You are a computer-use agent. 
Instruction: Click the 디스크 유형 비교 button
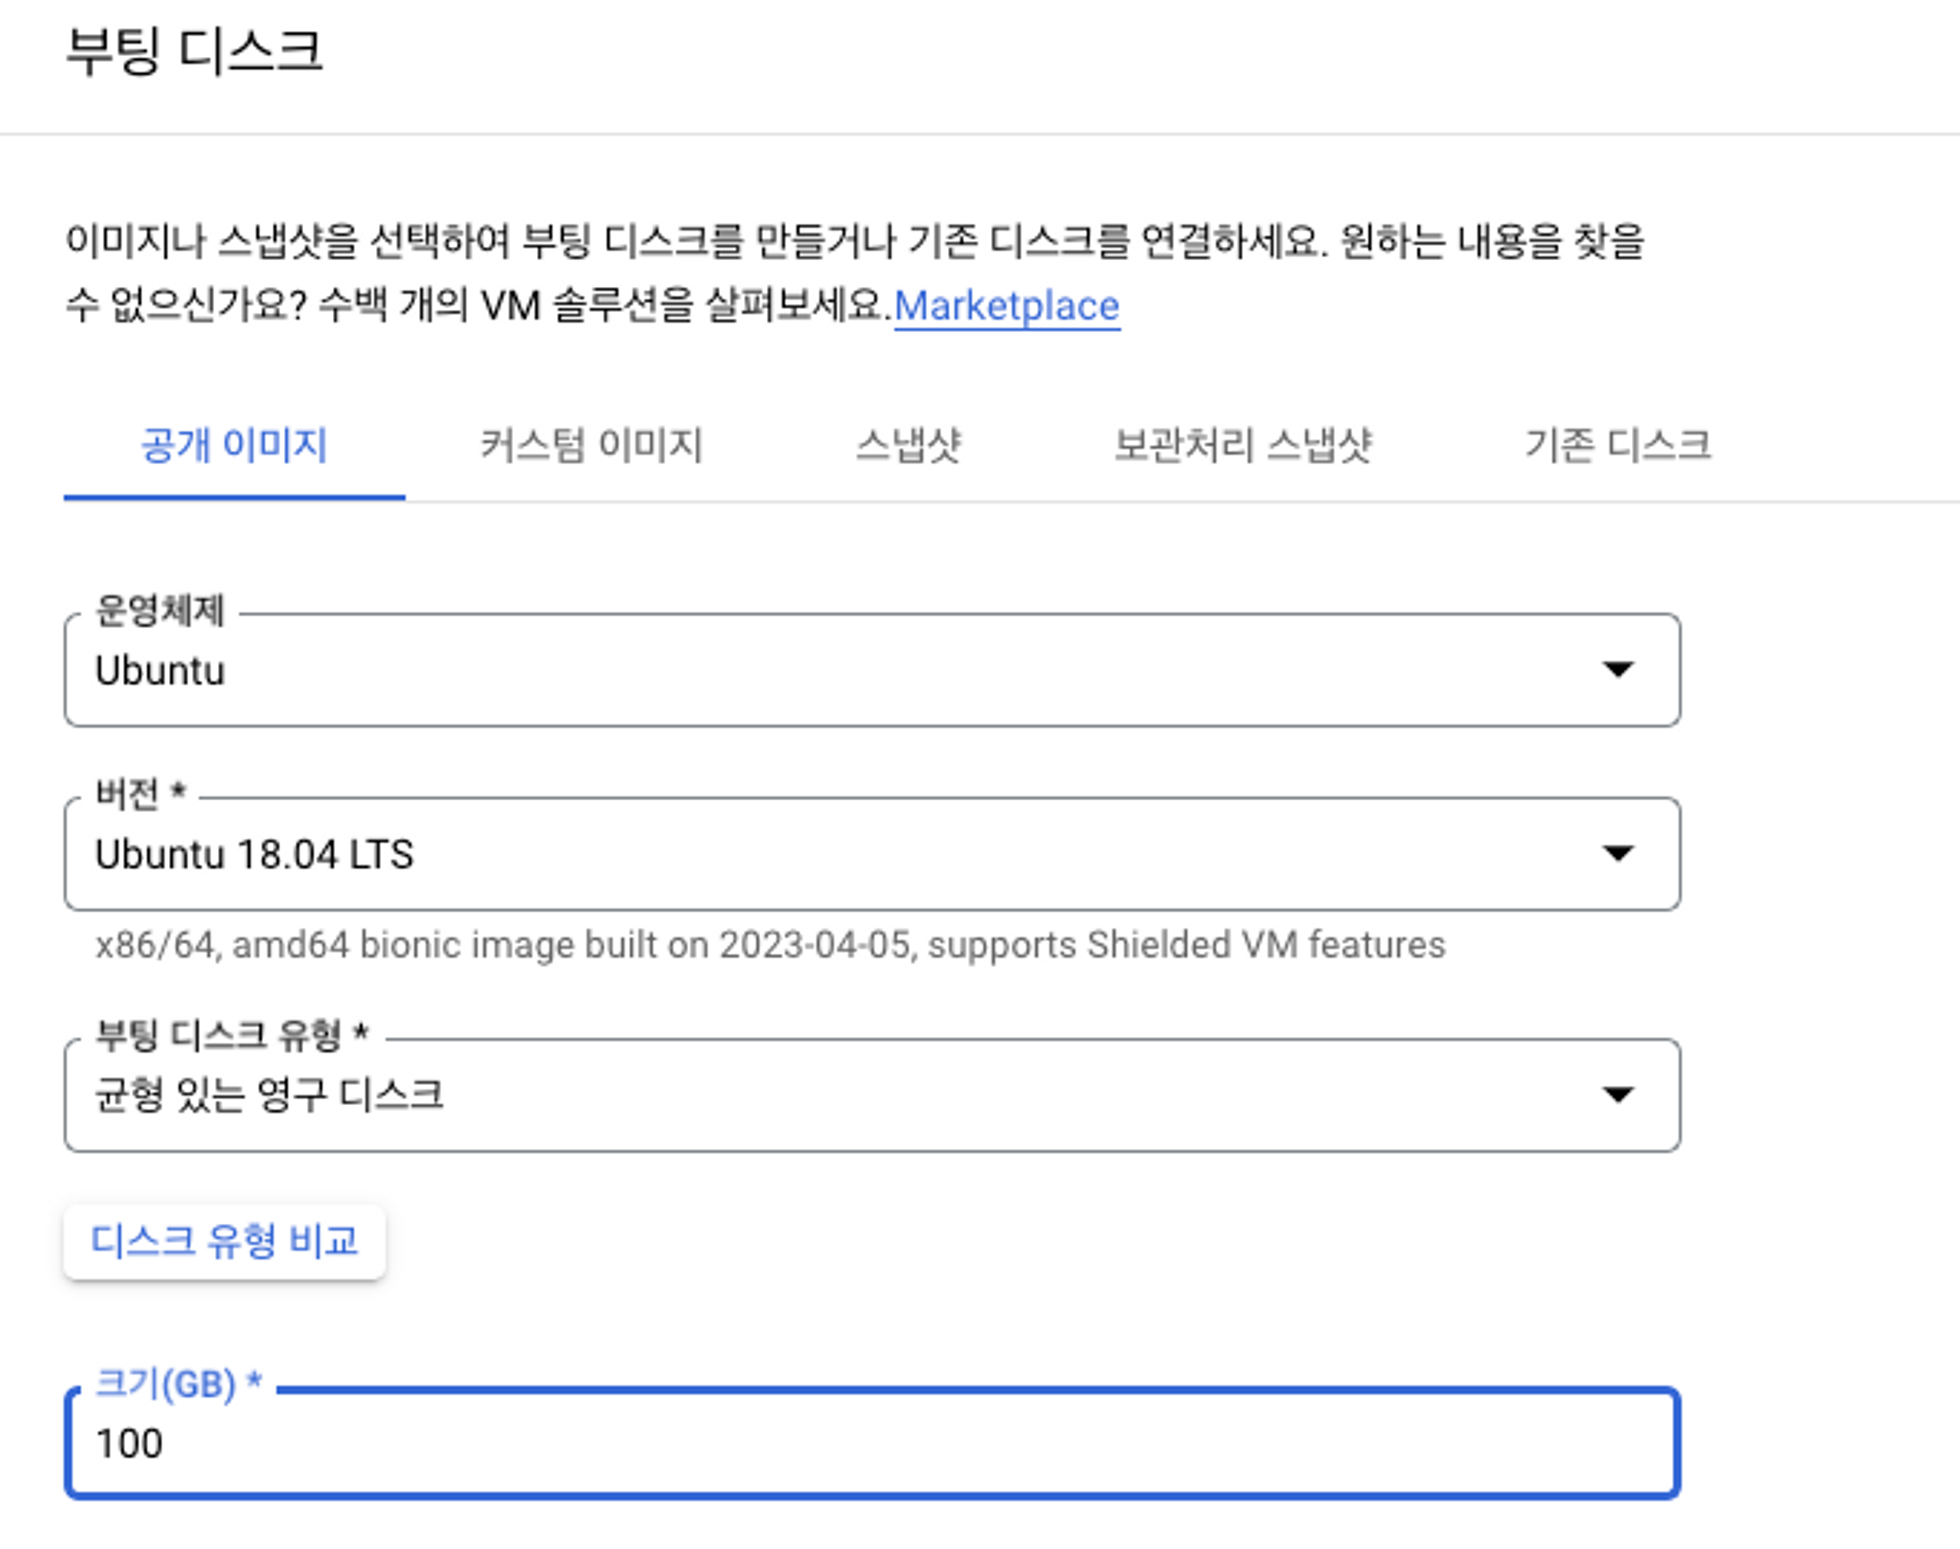(224, 1241)
